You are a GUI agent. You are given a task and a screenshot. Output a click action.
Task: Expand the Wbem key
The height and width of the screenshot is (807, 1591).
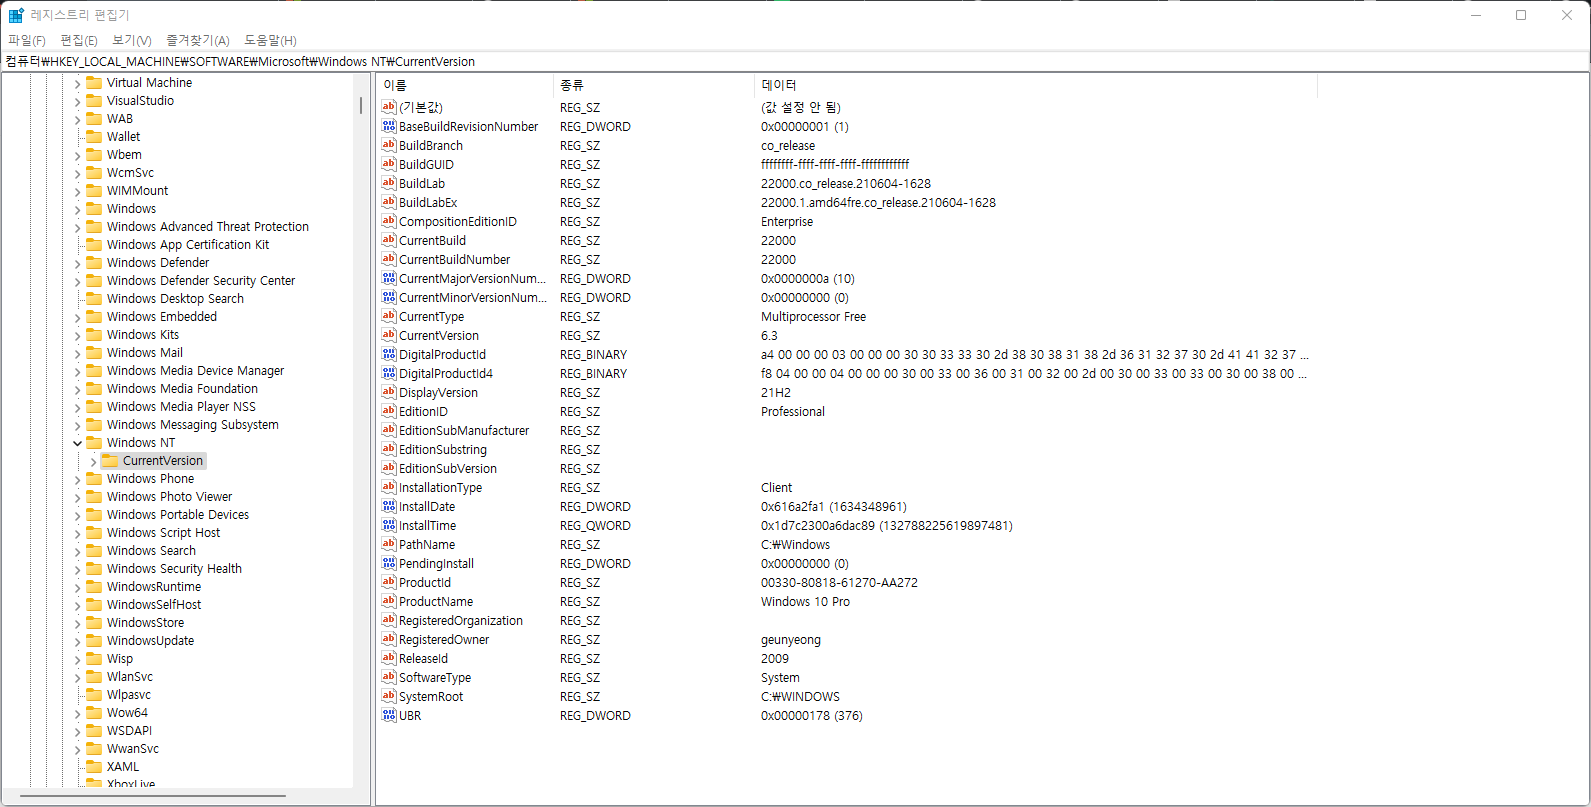[x=77, y=155]
